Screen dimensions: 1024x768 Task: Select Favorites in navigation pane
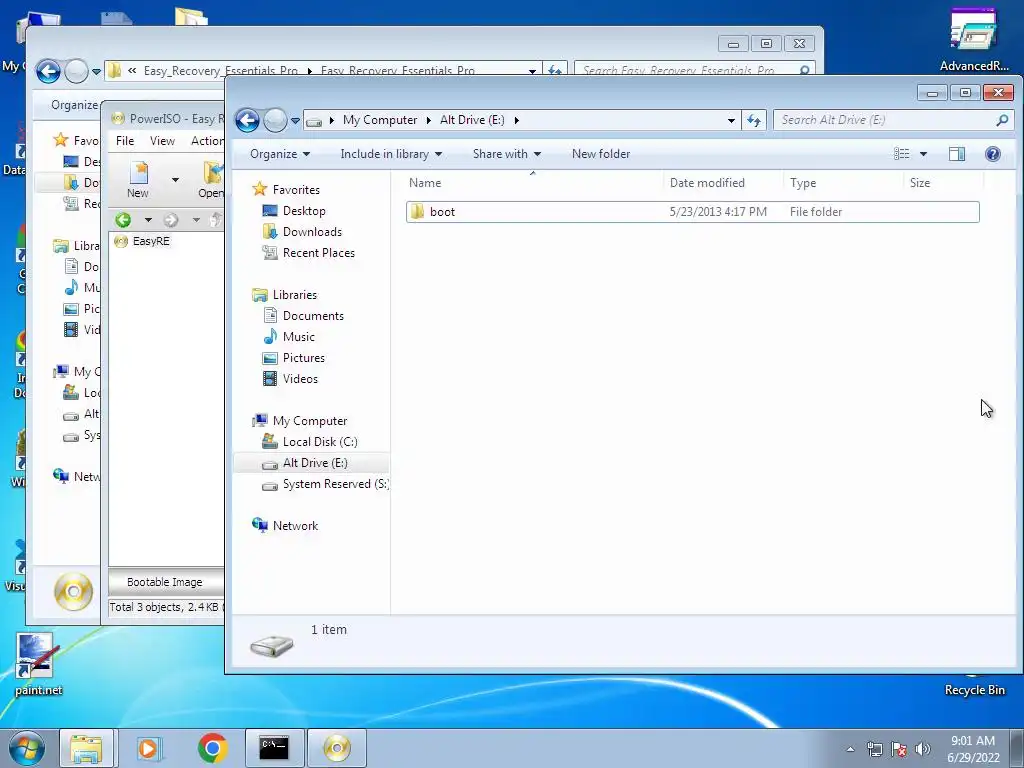pos(296,190)
